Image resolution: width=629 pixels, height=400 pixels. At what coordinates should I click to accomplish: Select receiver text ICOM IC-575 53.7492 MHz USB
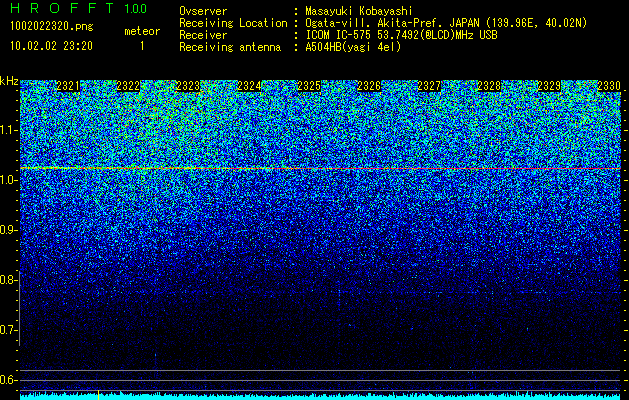click(401, 35)
